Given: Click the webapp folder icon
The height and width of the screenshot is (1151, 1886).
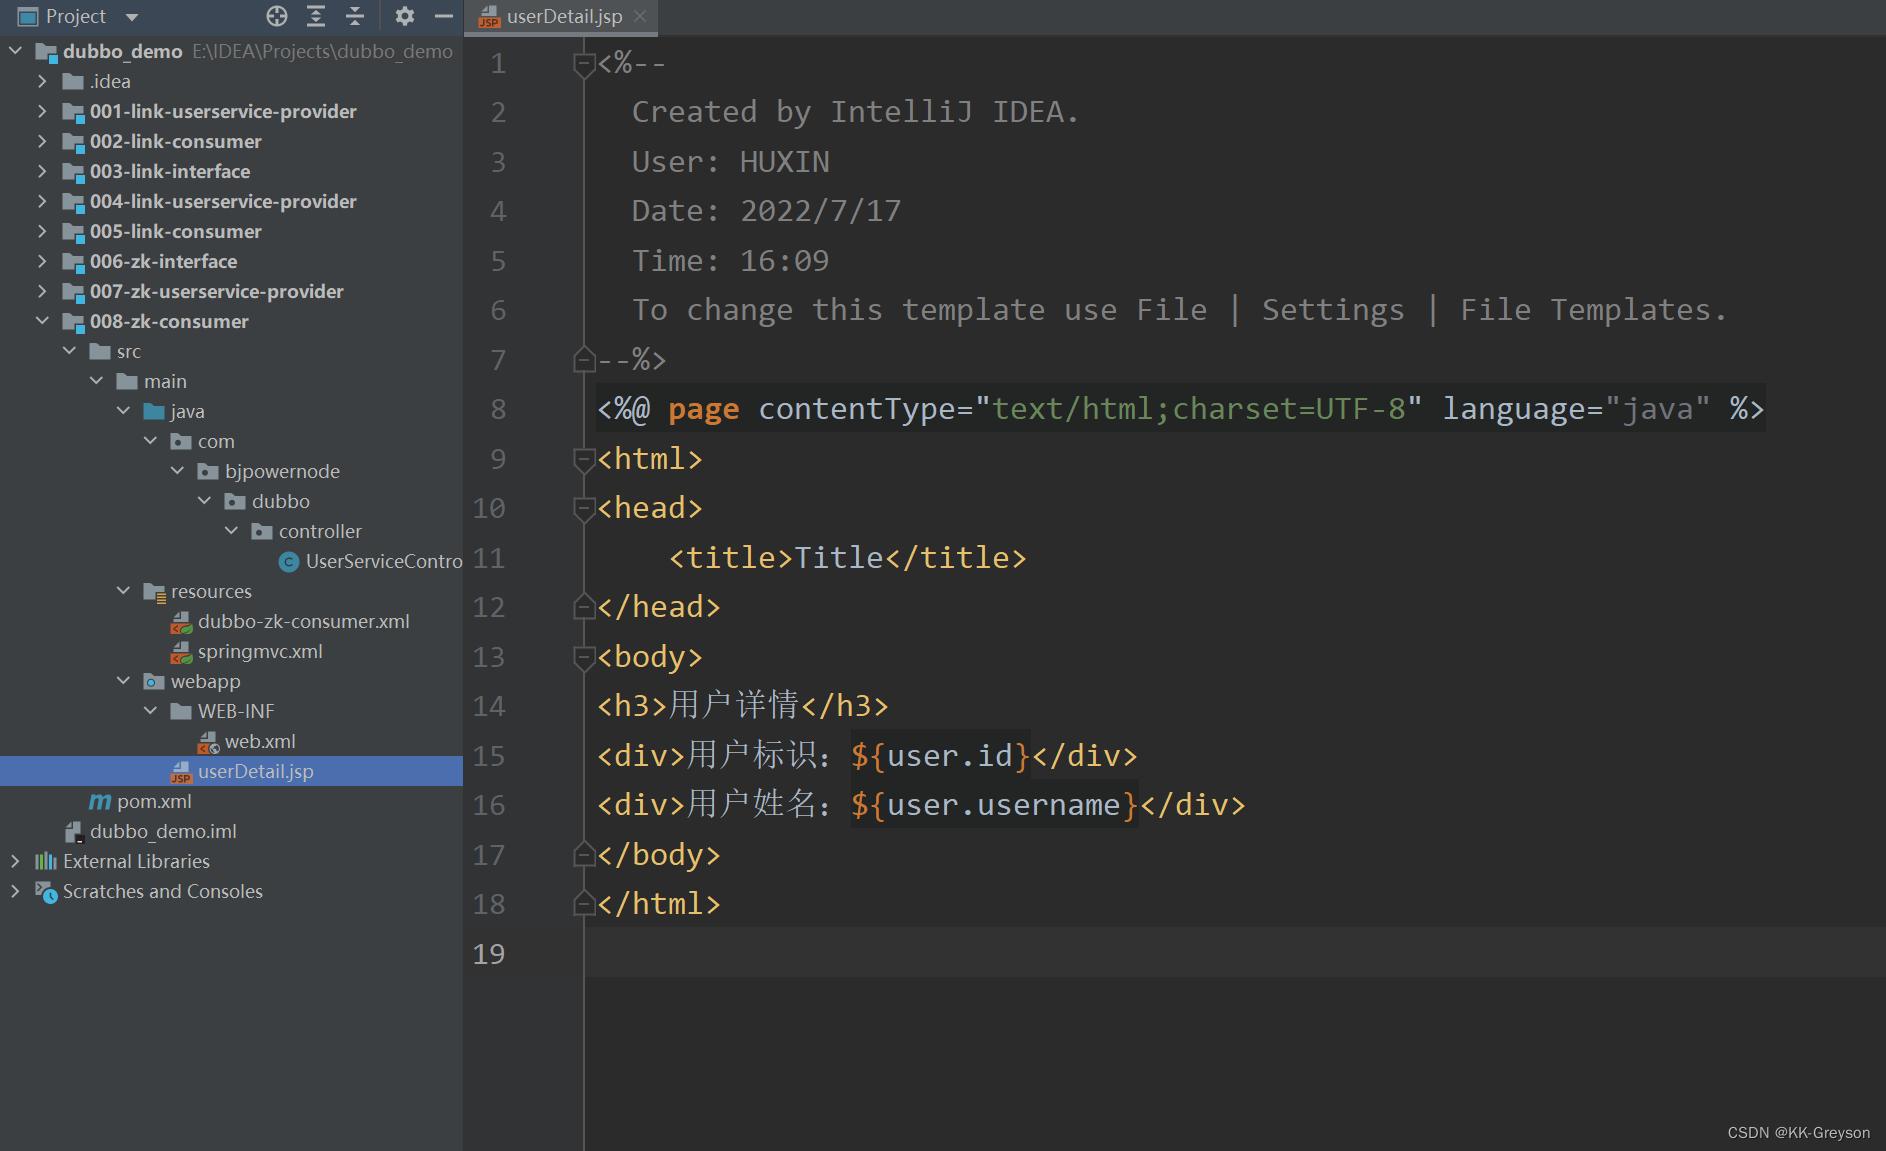Looking at the screenshot, I should [x=154, y=681].
